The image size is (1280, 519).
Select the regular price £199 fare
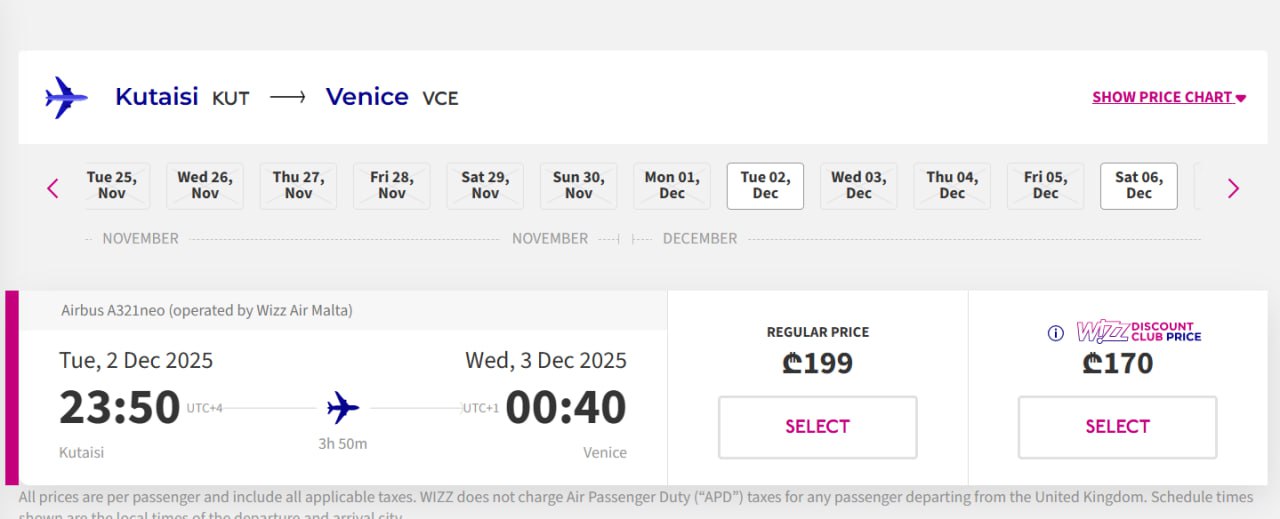click(x=817, y=427)
